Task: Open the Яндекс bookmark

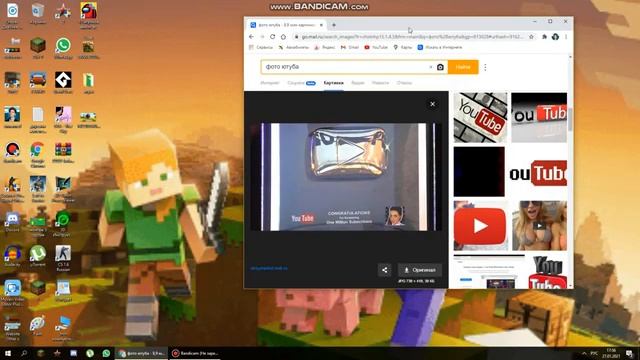Action: [x=324, y=47]
